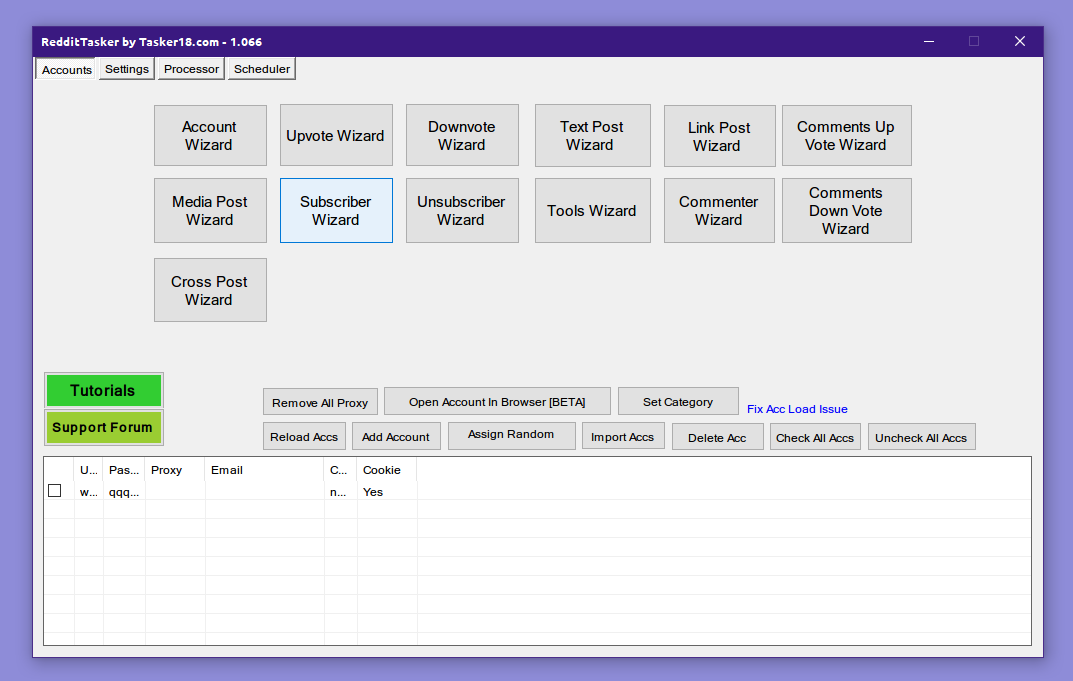The width and height of the screenshot is (1073, 681).
Task: Select the 'w...' username cell
Action: pyautogui.click(x=88, y=492)
